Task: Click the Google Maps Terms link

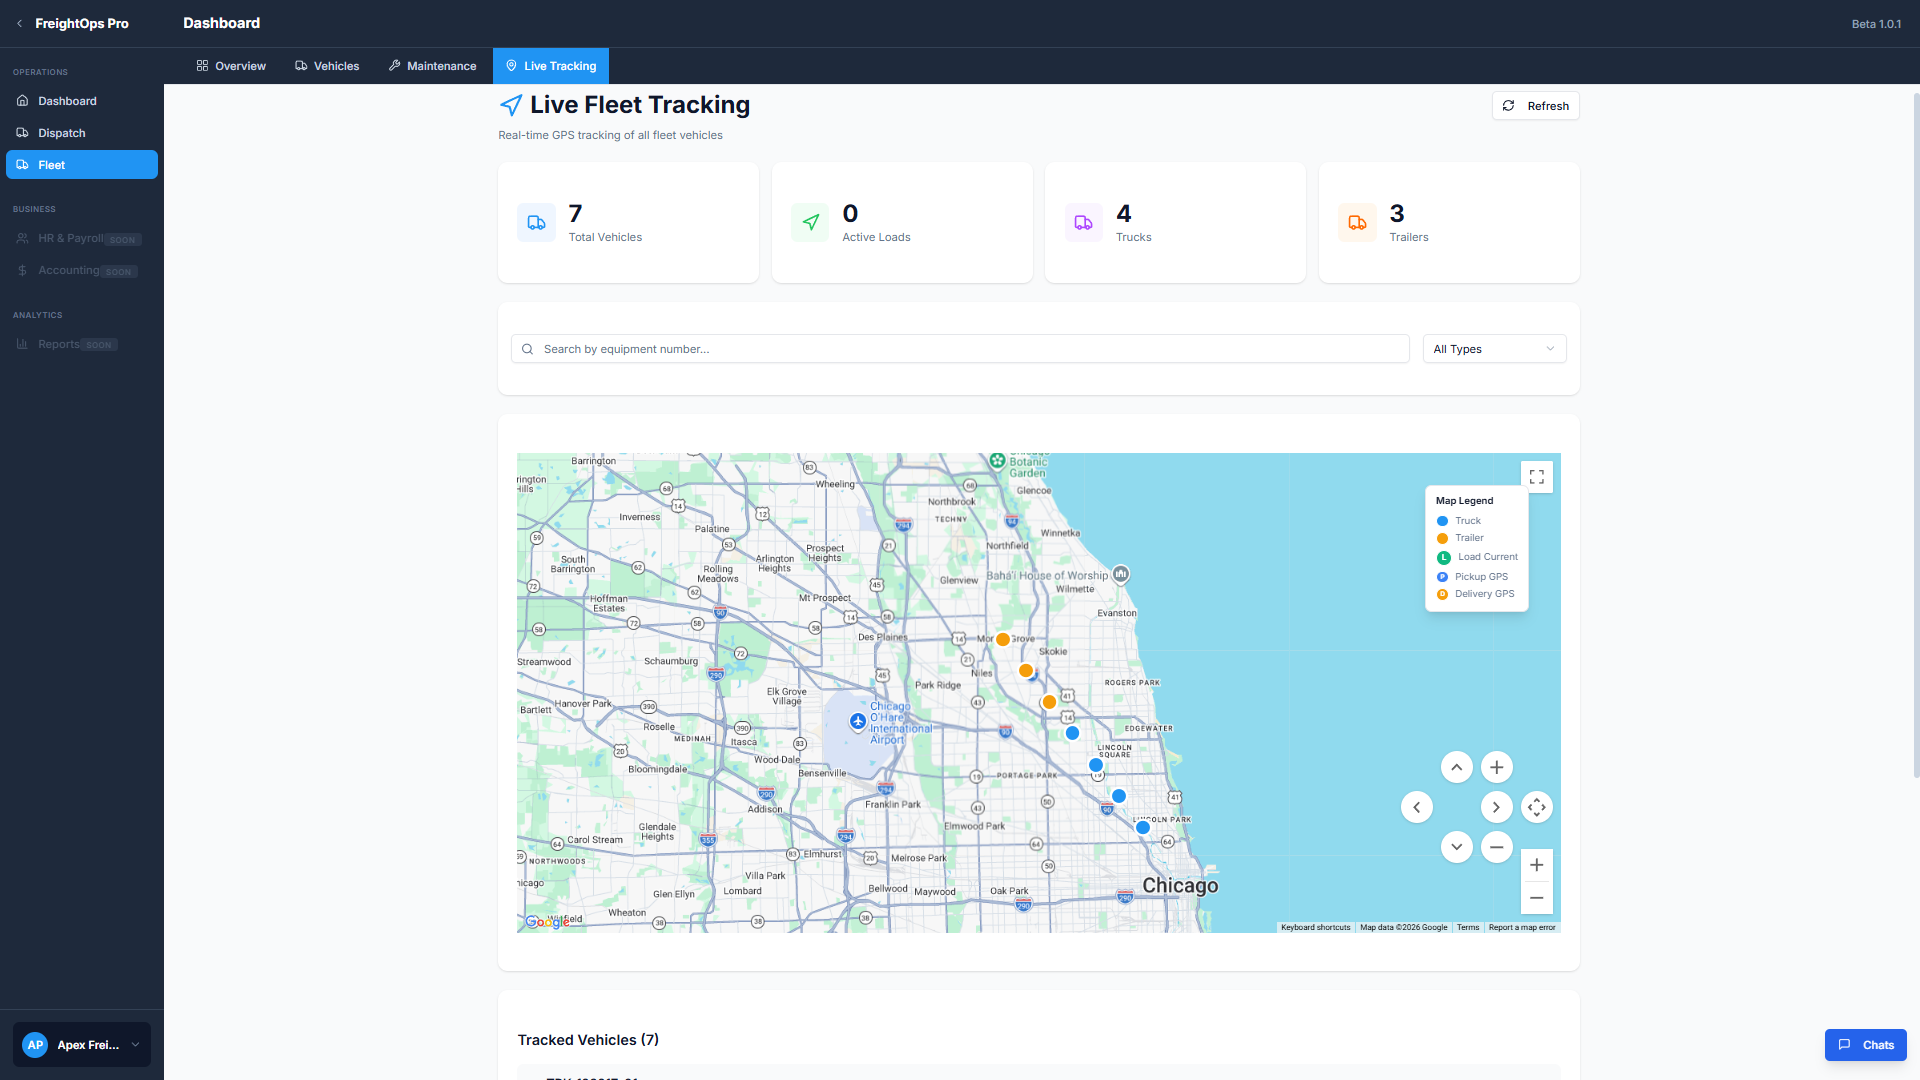Action: pos(1467,927)
